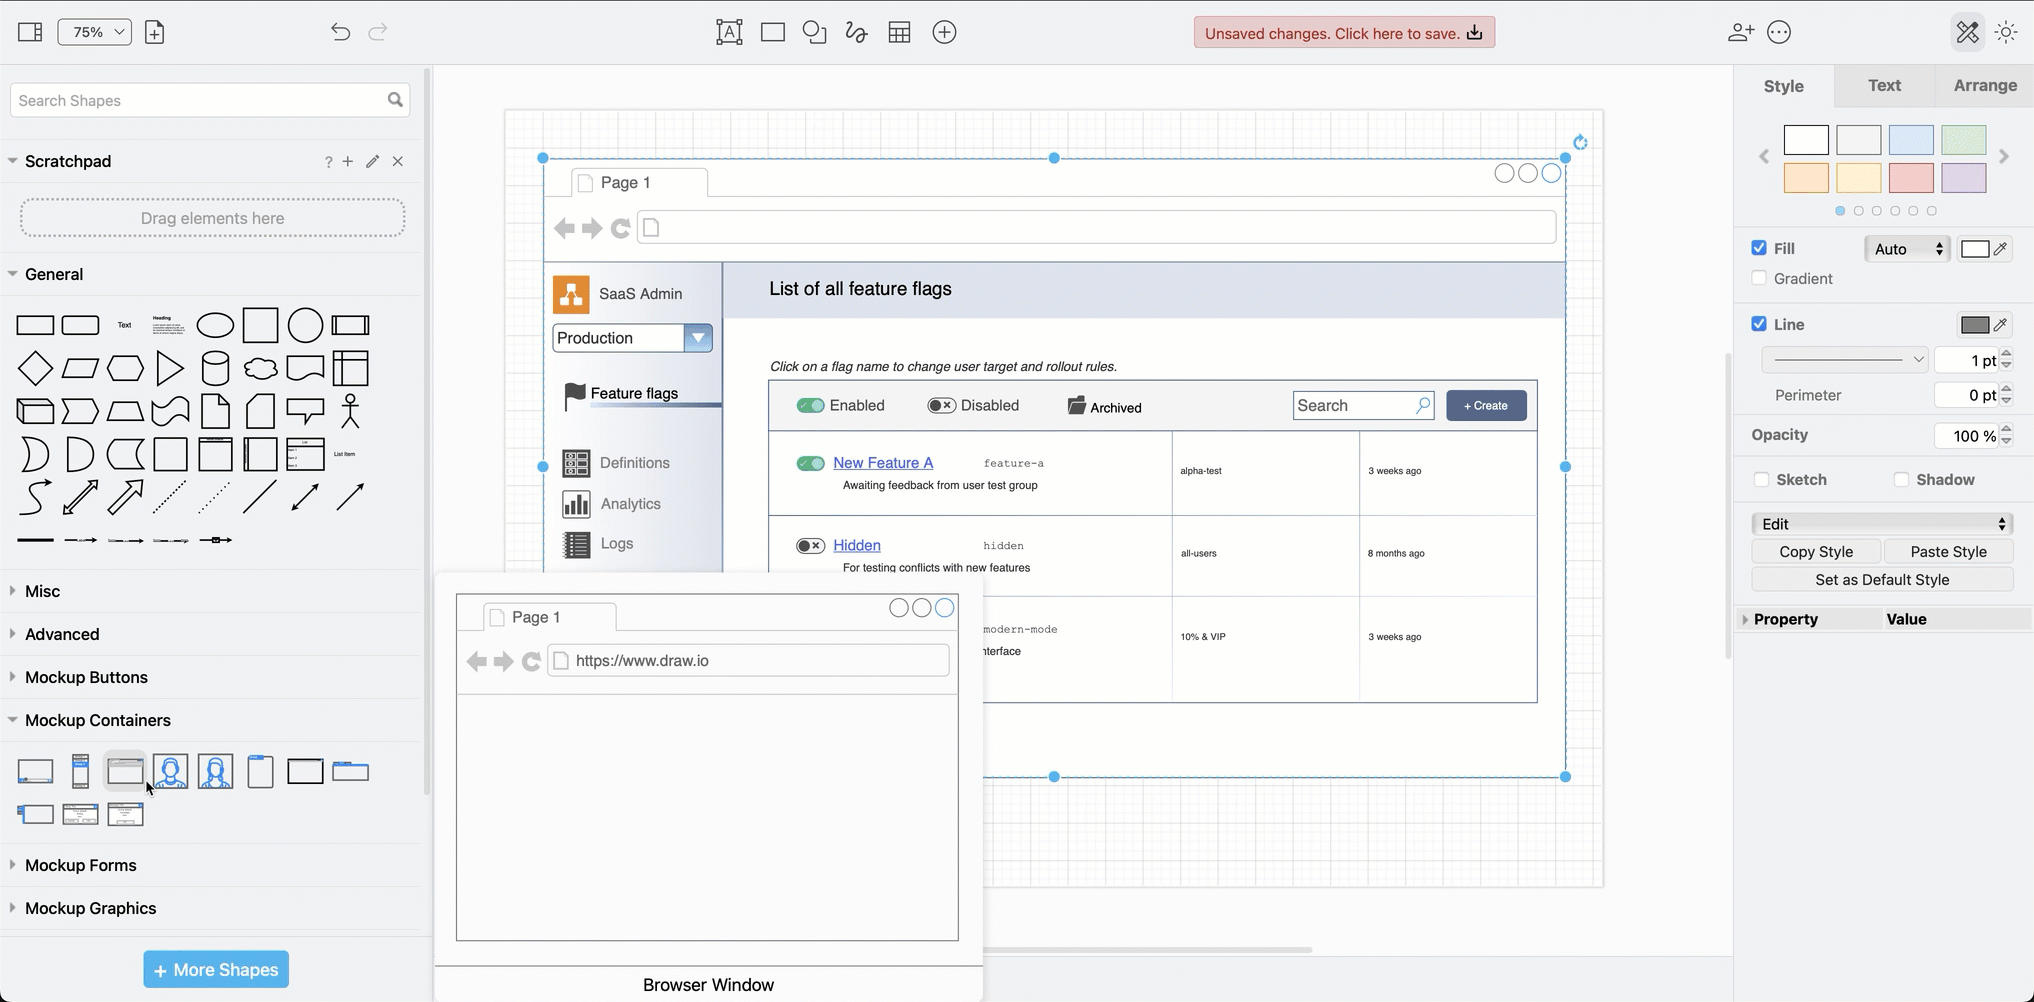Click the Undo icon
This screenshot has height=1002, width=2034.
point(340,32)
